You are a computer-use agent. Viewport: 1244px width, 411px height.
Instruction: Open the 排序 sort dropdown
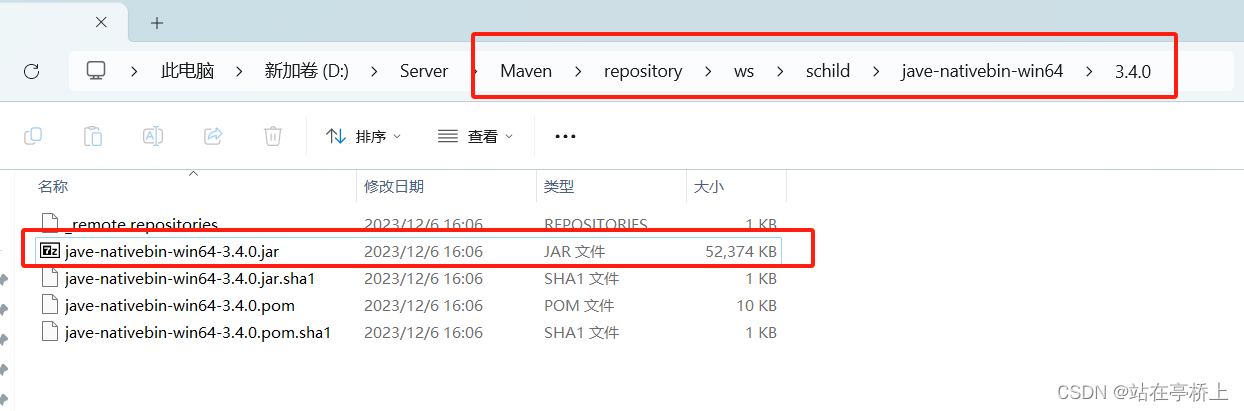pyautogui.click(x=365, y=136)
